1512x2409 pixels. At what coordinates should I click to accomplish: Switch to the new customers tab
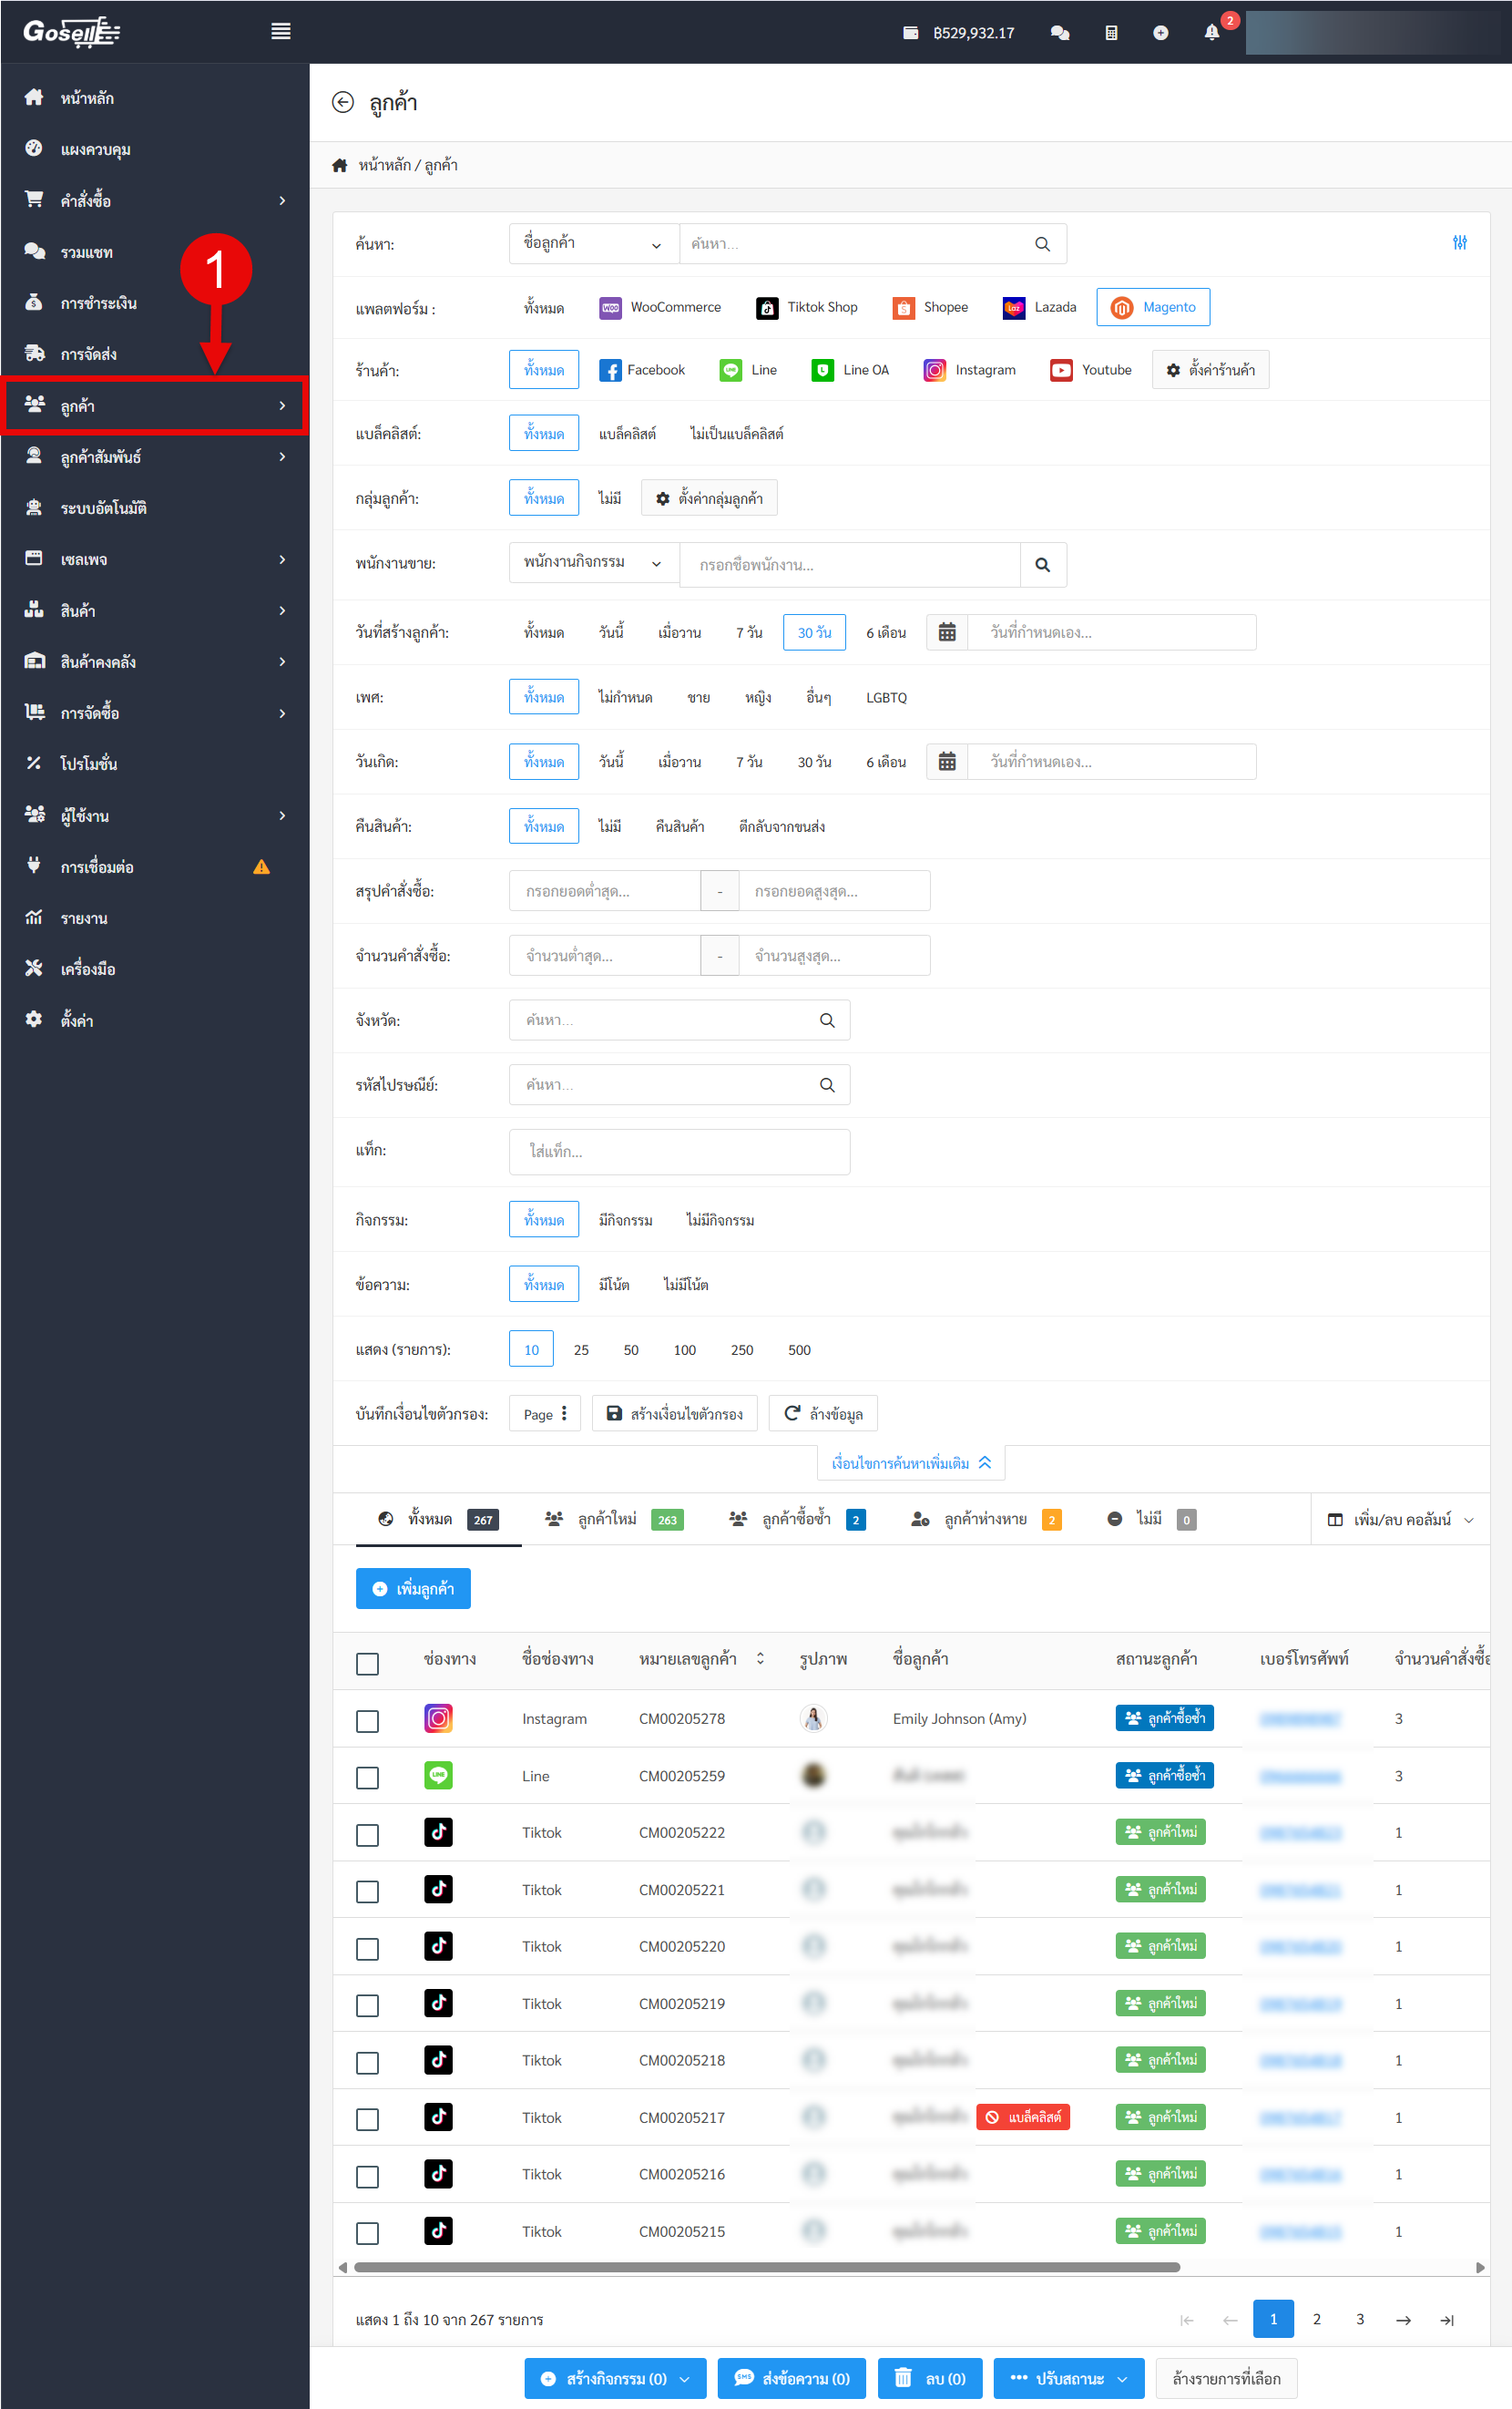[x=613, y=1520]
